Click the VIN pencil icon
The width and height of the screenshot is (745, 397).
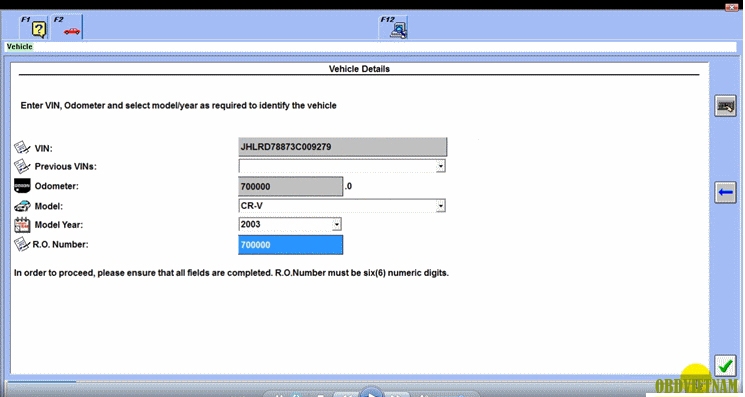[22, 148]
